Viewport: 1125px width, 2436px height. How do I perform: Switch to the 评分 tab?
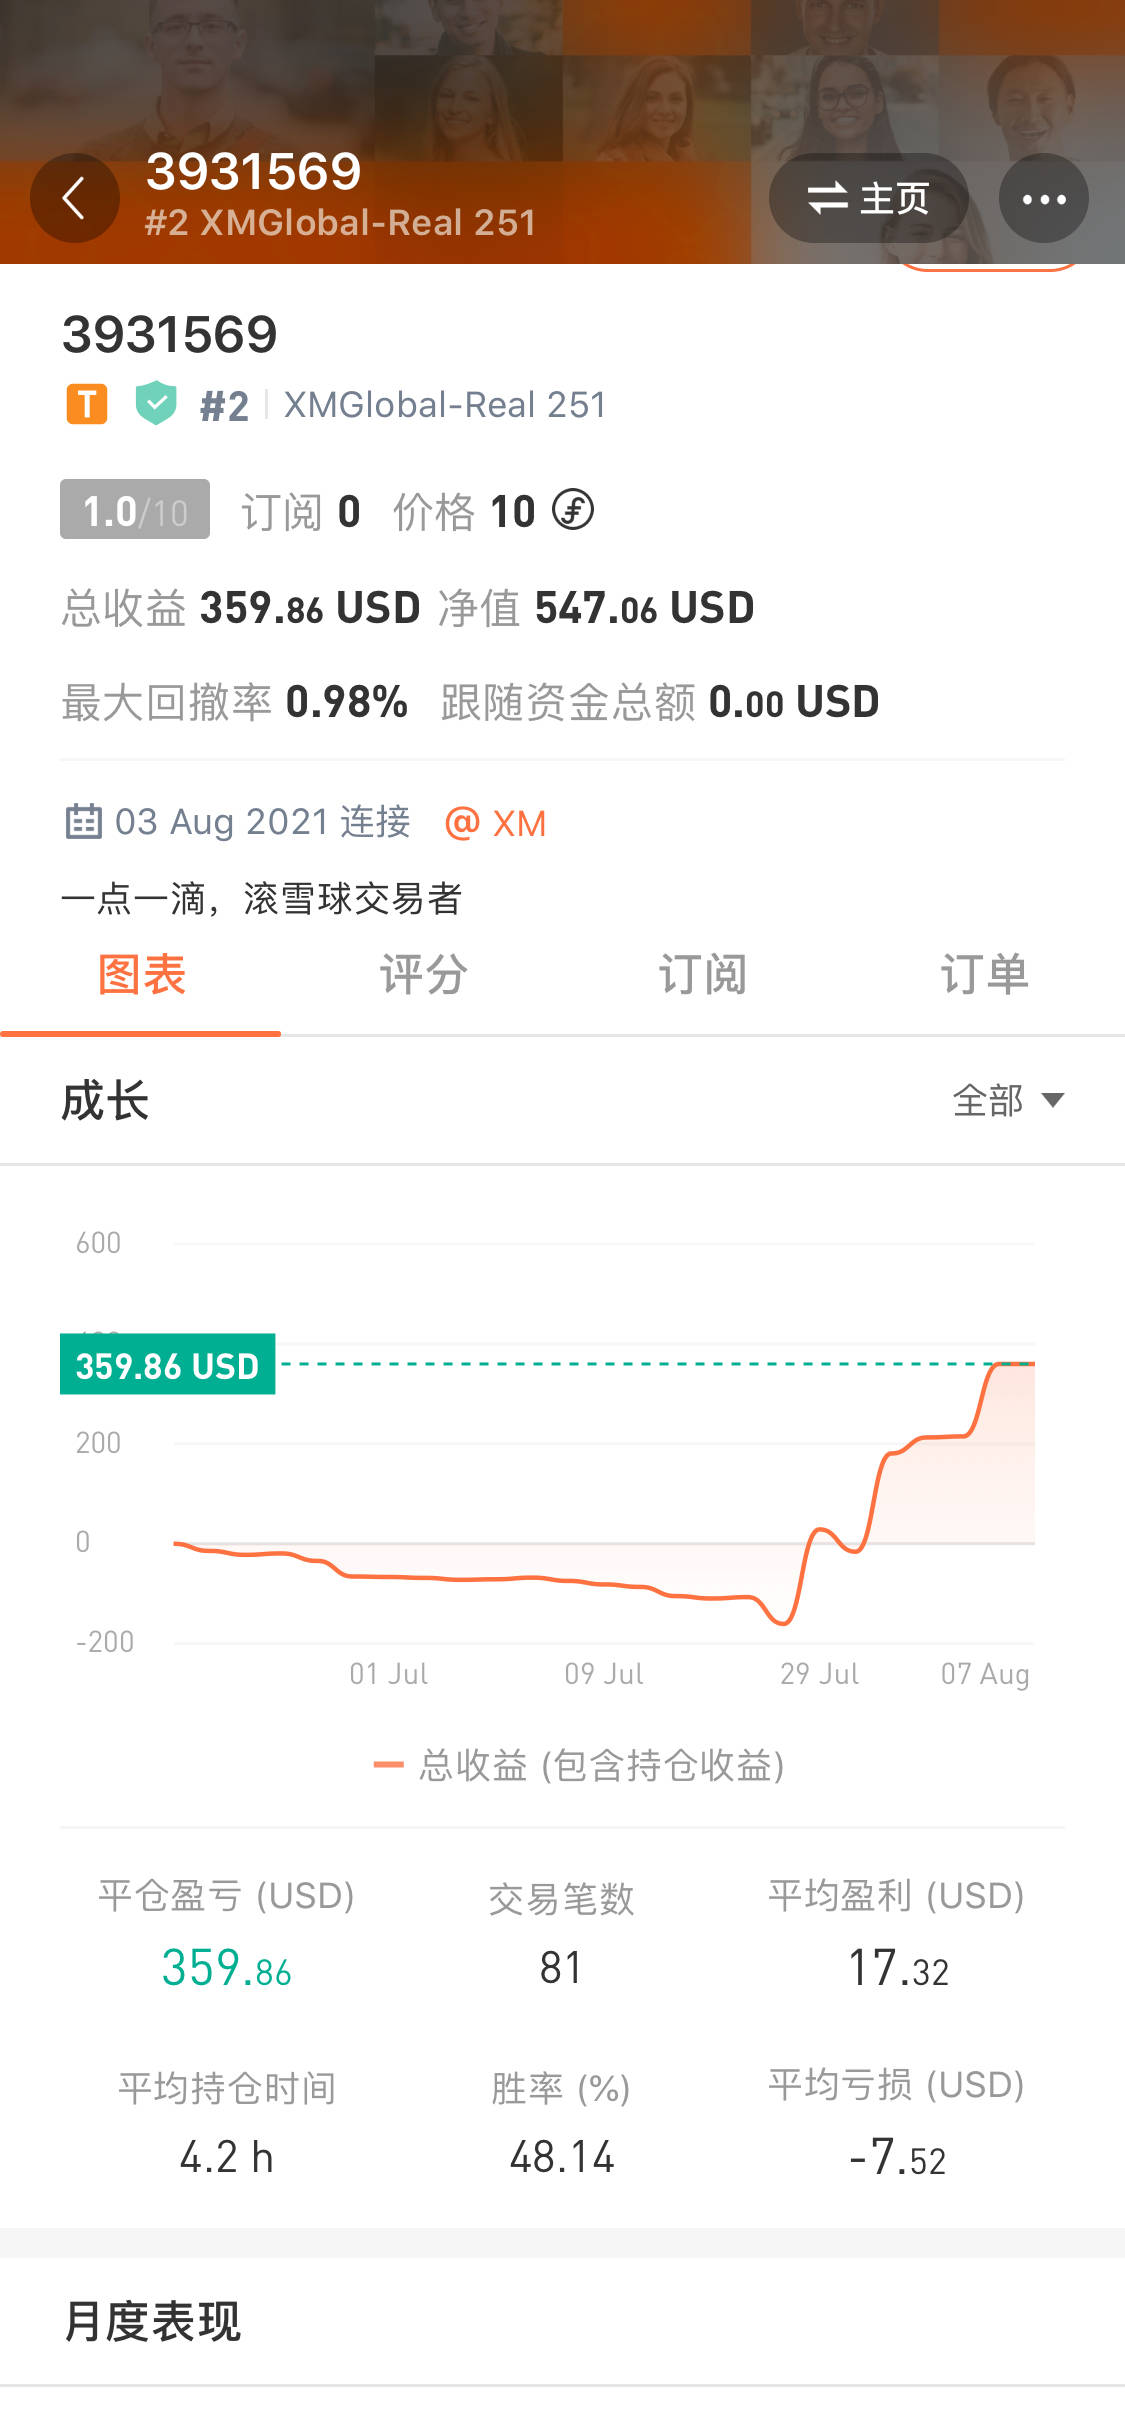(x=423, y=975)
